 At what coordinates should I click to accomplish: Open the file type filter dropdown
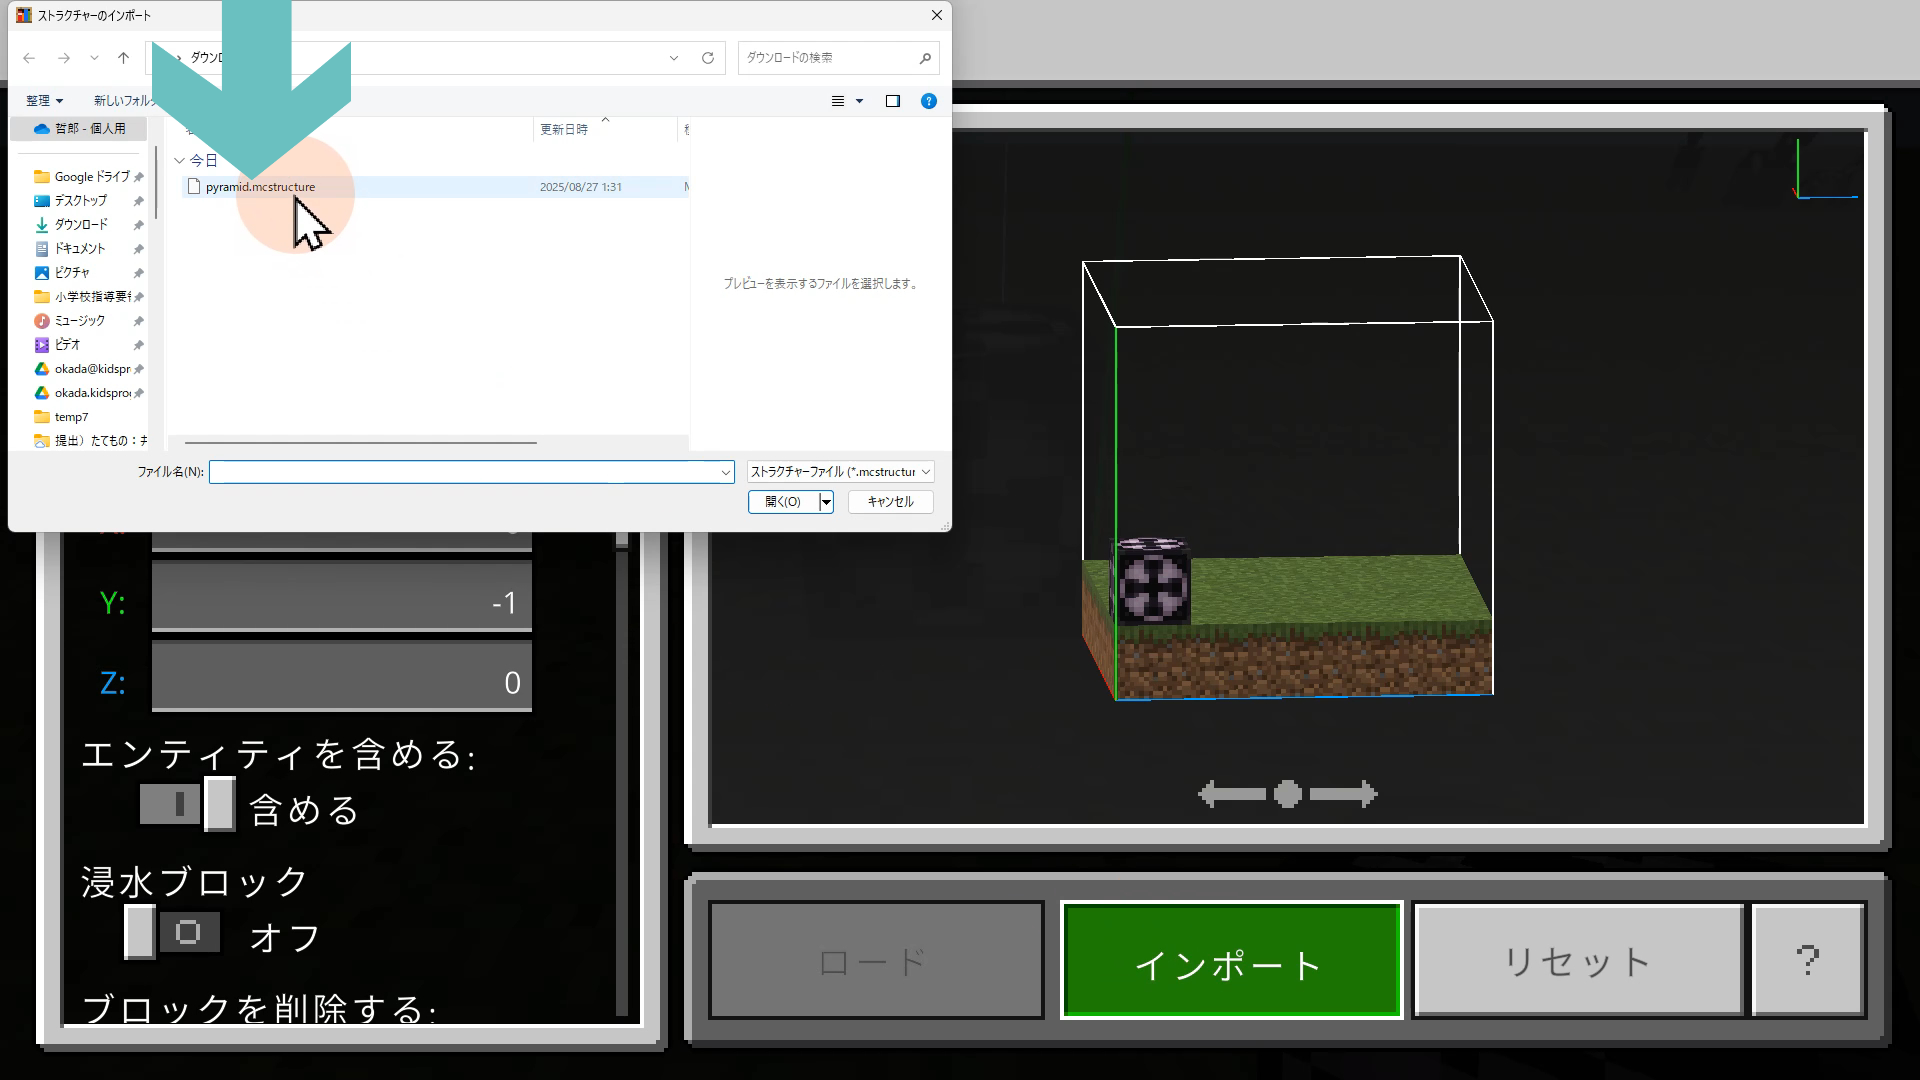841,472
